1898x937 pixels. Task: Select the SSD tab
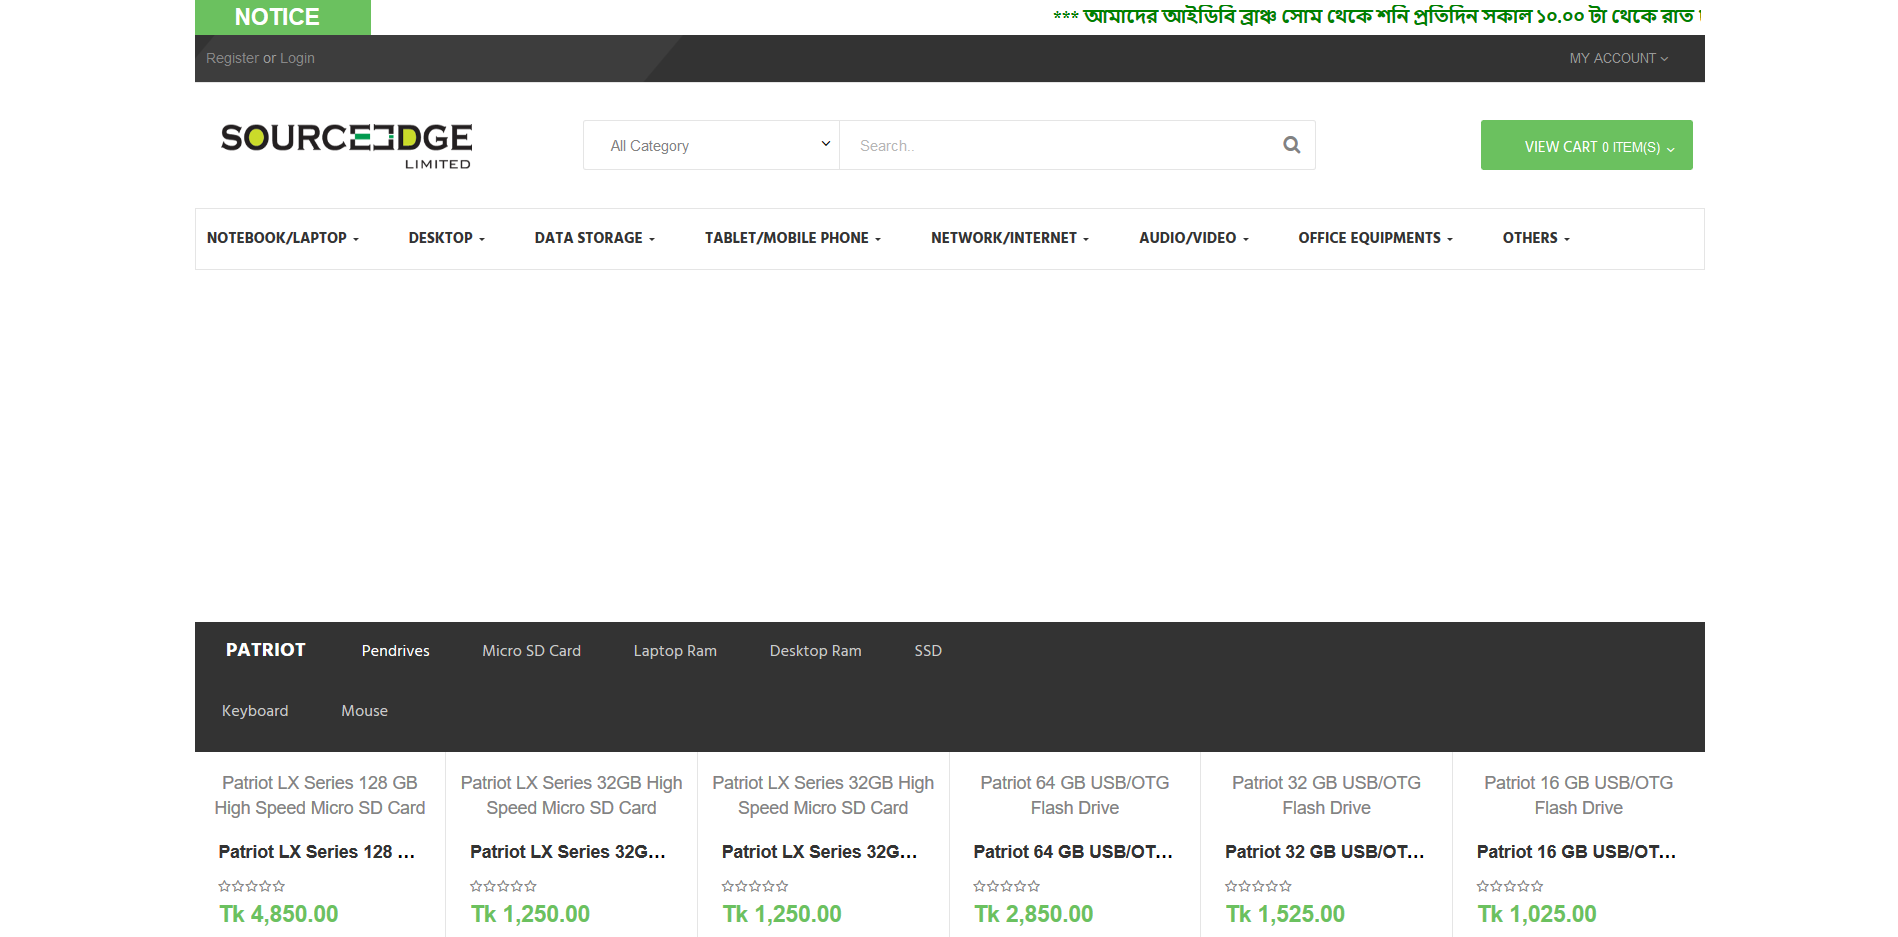click(928, 651)
